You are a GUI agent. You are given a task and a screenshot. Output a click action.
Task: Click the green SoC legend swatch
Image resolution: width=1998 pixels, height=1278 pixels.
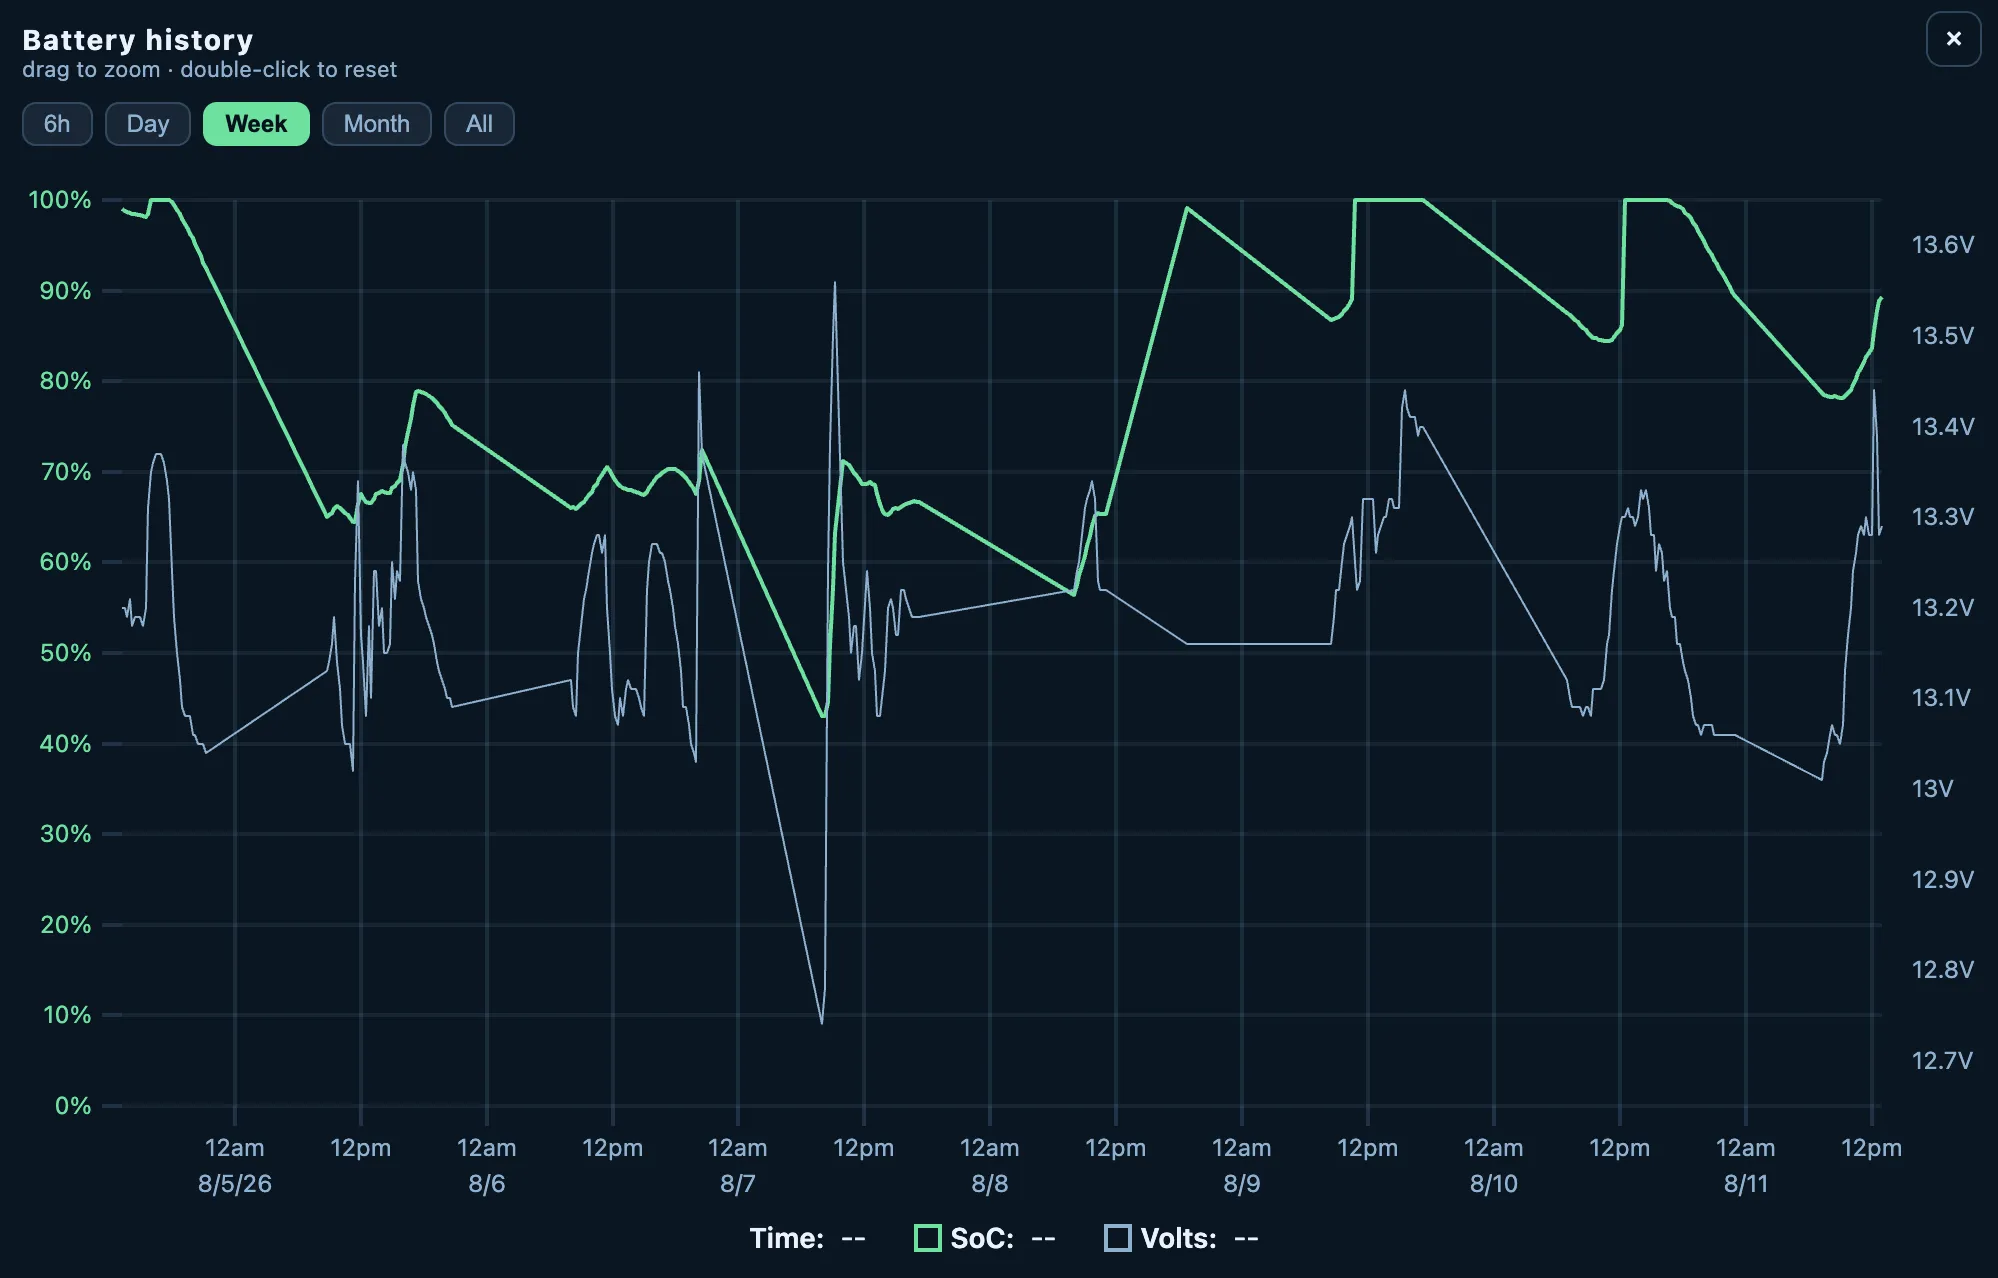coord(928,1238)
